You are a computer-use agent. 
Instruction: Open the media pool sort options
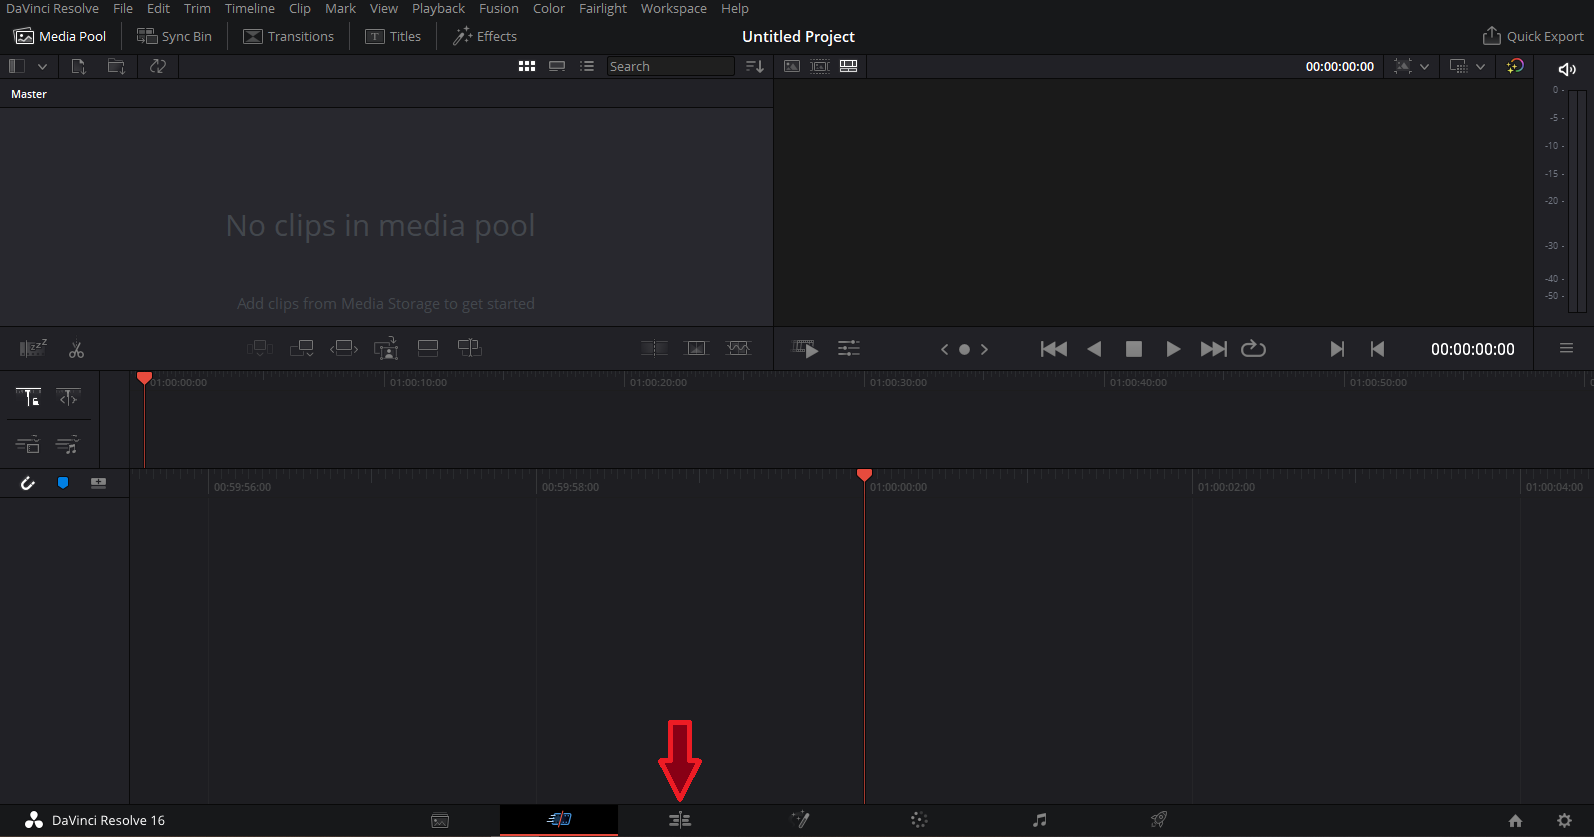(755, 66)
